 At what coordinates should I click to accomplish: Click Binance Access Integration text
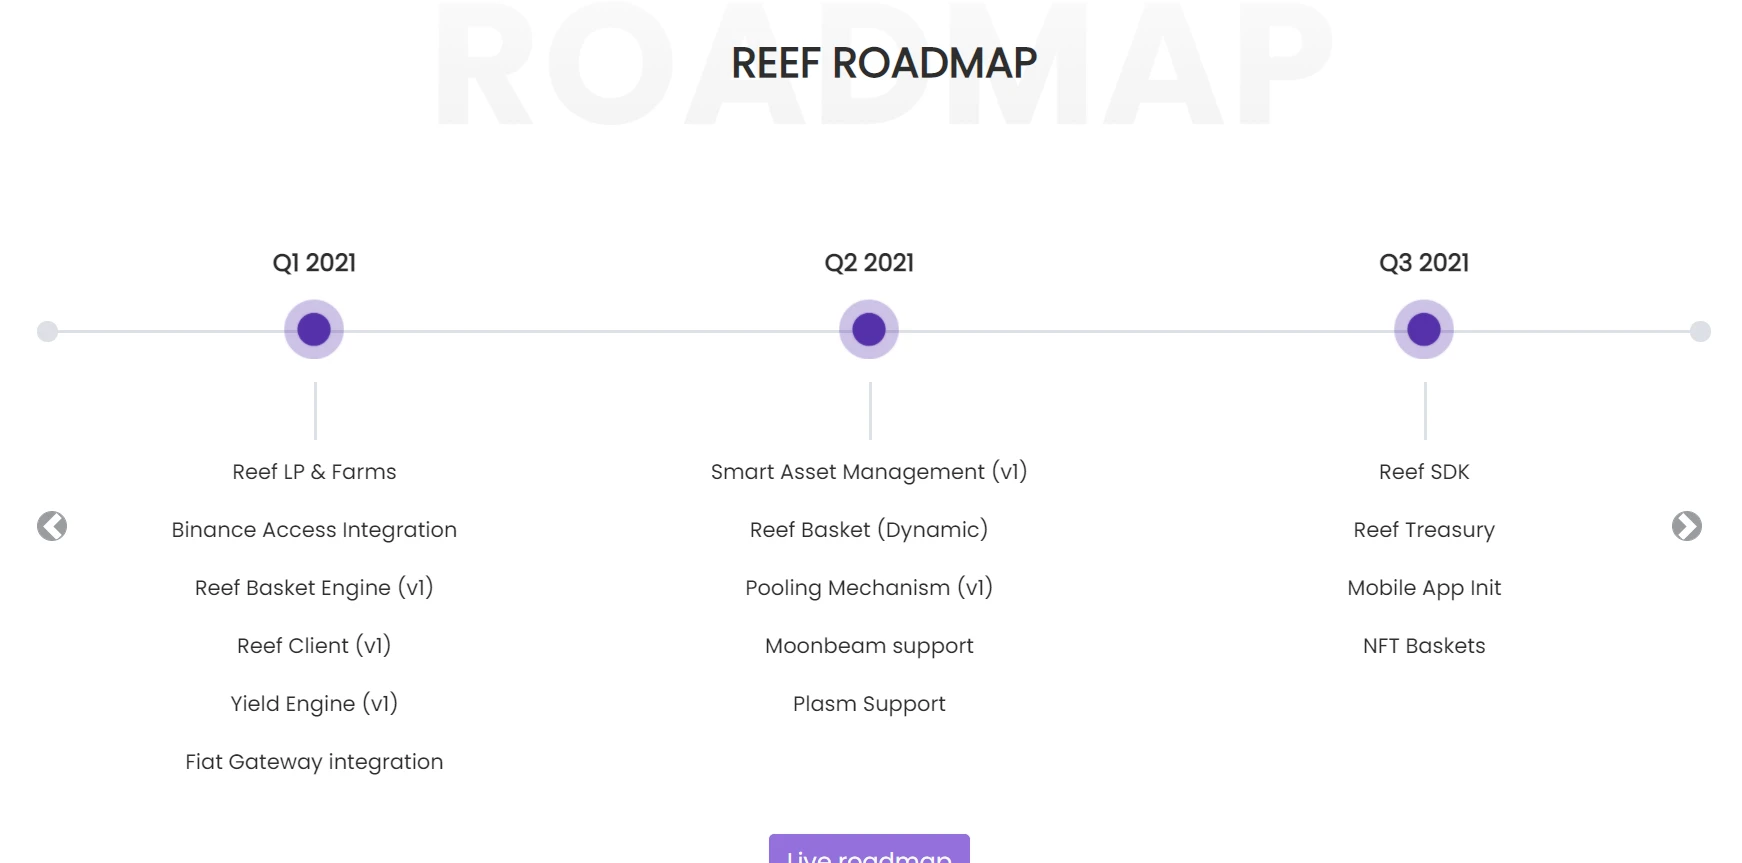click(x=314, y=530)
